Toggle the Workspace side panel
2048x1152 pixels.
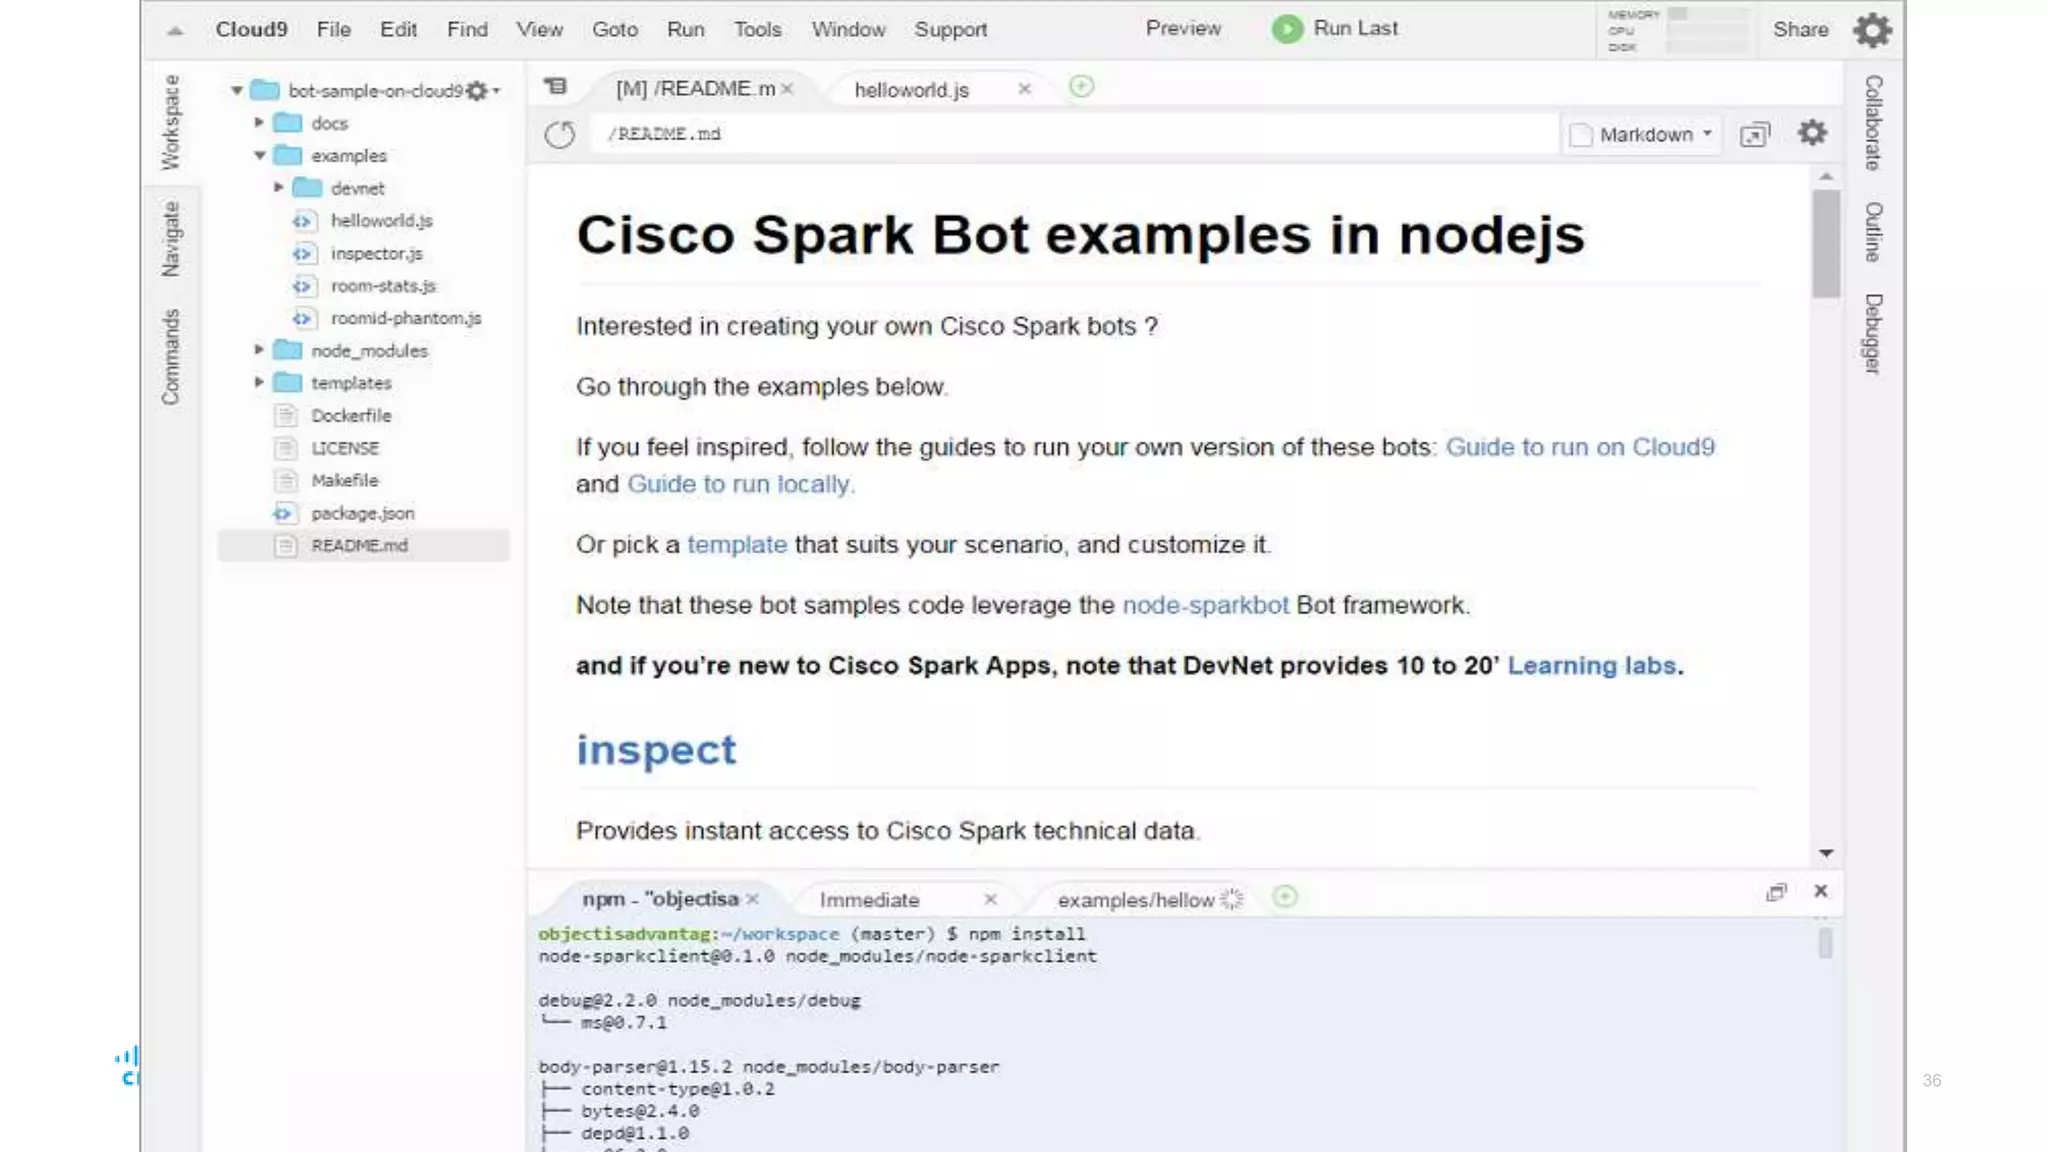(171, 122)
